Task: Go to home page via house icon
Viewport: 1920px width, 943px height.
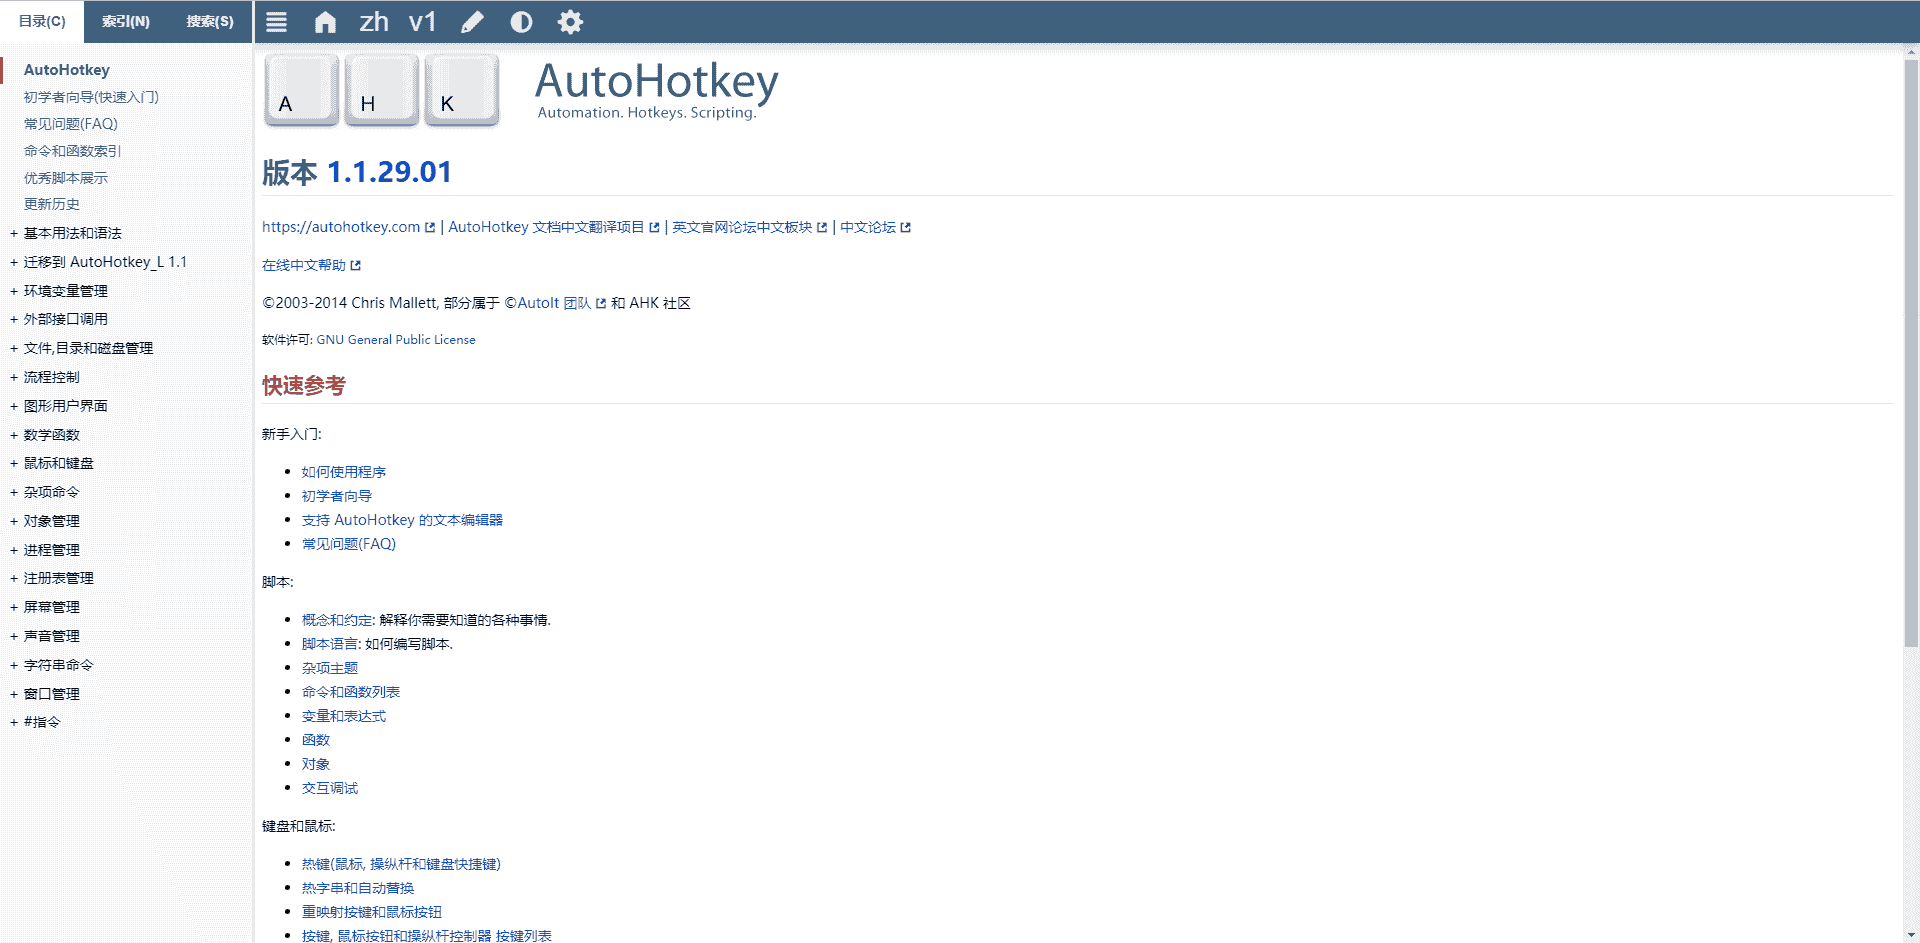Action: (x=325, y=22)
